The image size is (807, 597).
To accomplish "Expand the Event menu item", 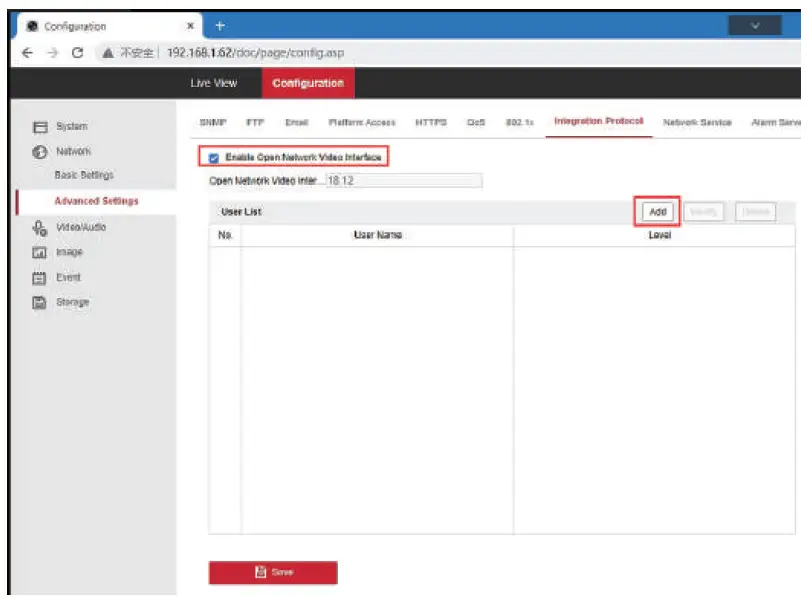I will (68, 277).
